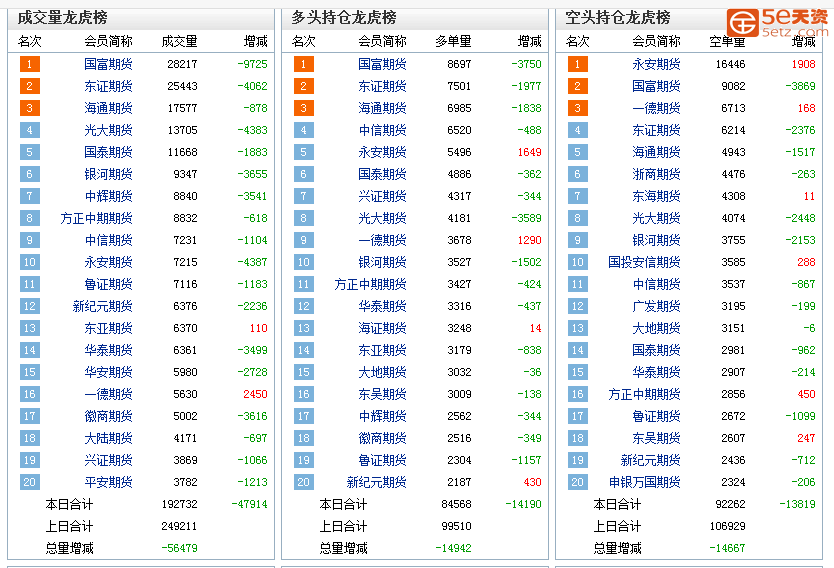
Task: Click the 多单量 column header
Action: tap(453, 41)
